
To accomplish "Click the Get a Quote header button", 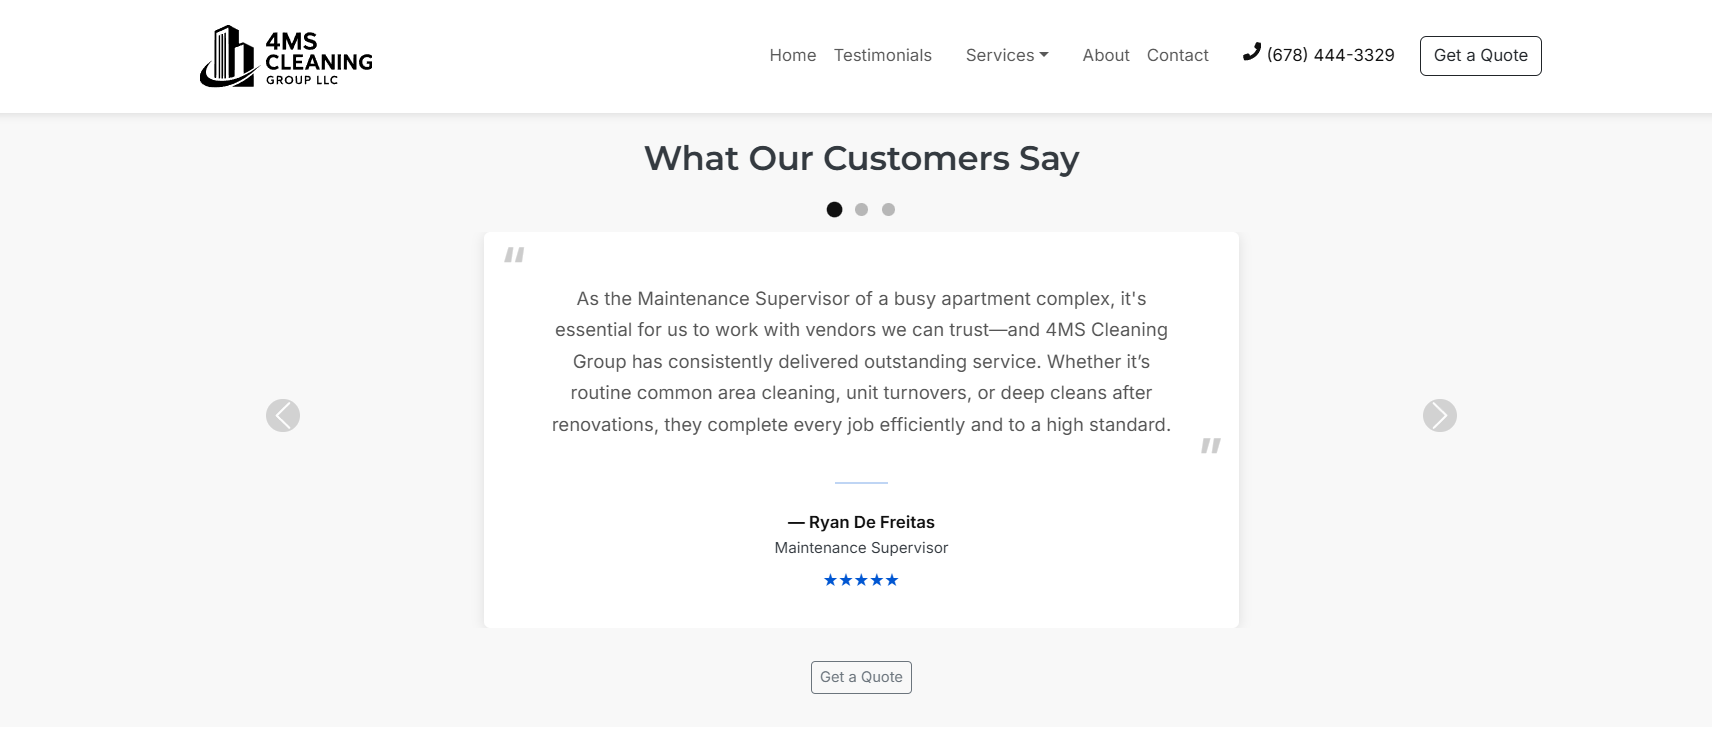I will click(1480, 55).
